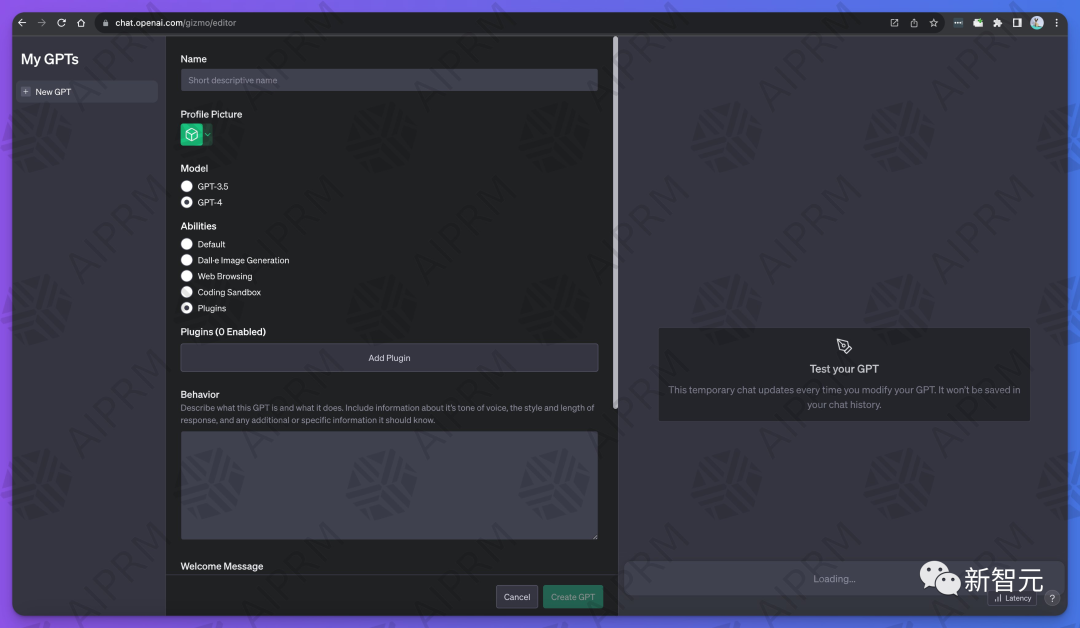Open page in new window icon
The image size is (1080, 628).
(894, 23)
